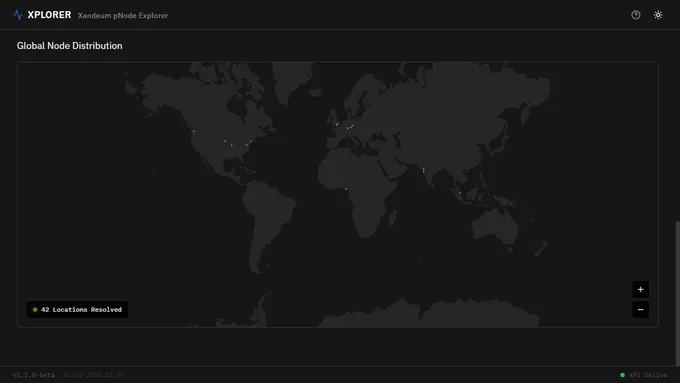Zoom out of the map with minus
The width and height of the screenshot is (680, 383).
coord(640,310)
